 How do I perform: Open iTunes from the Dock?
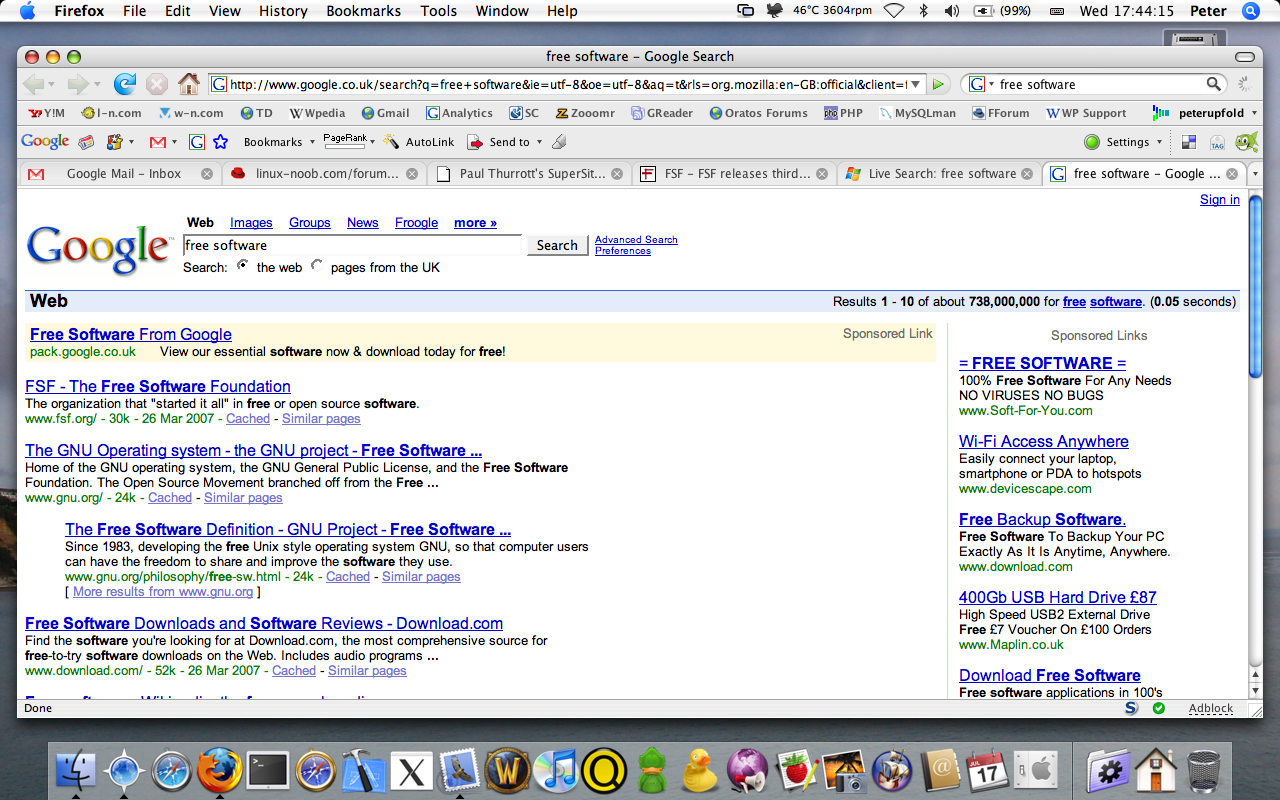tap(555, 770)
